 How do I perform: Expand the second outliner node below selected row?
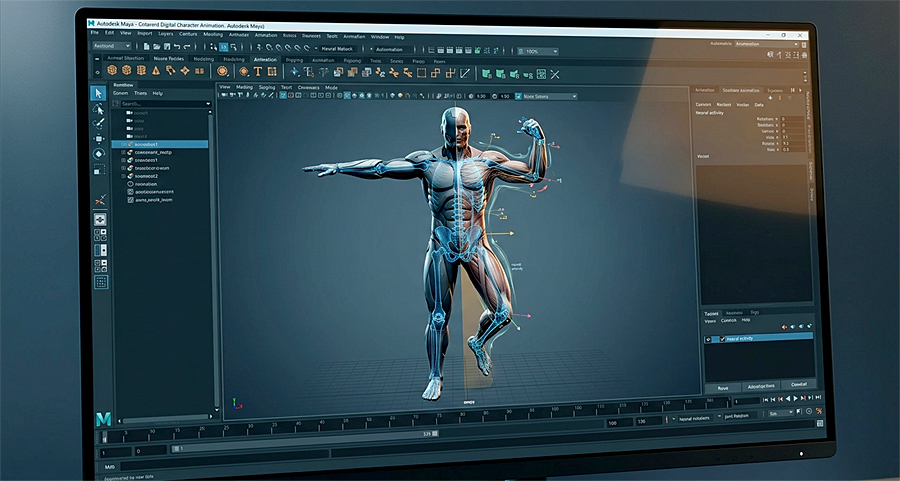(123, 161)
